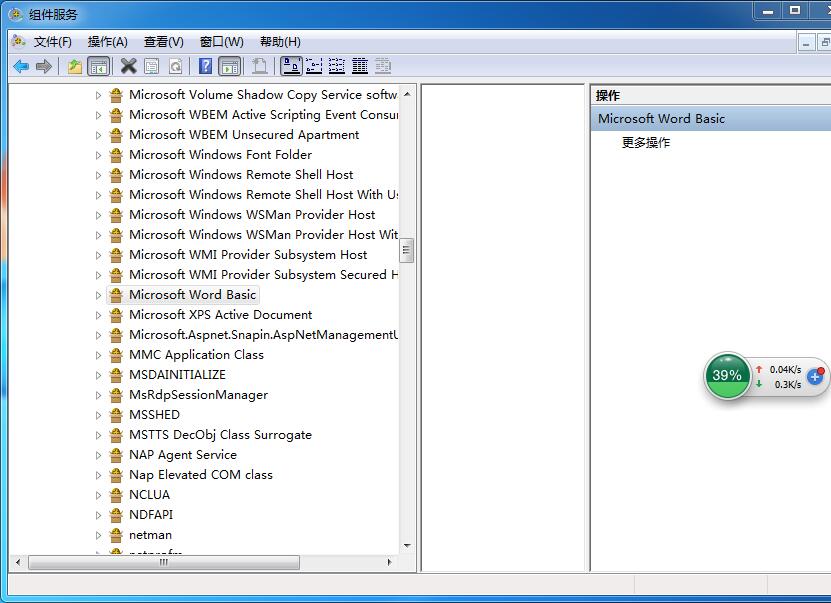831x603 pixels.
Task: Click the package icon beside MSSHED
Action: point(116,415)
